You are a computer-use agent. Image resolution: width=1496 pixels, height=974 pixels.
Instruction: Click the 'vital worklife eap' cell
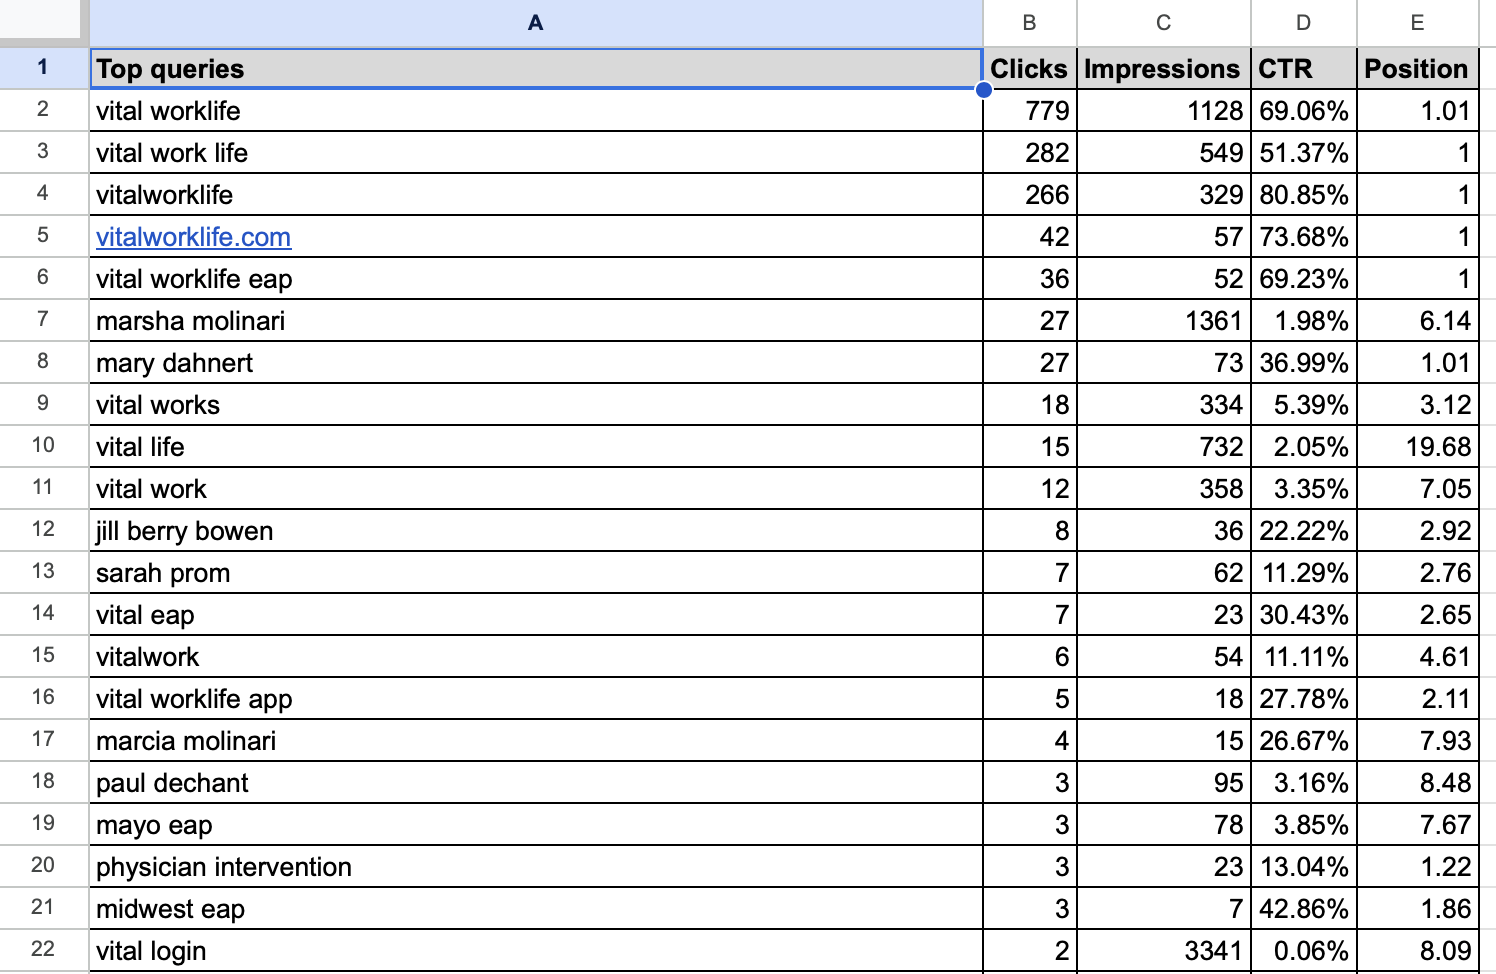pos(536,279)
